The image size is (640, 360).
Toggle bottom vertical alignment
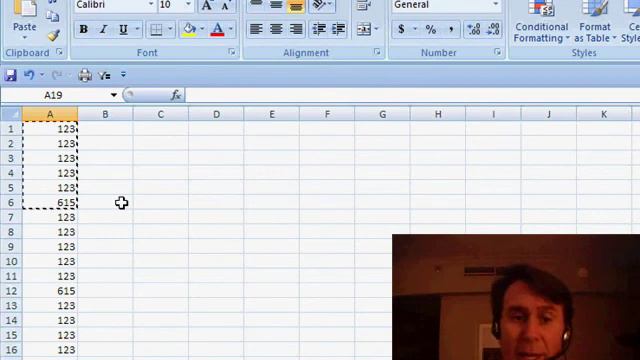[296, 6]
